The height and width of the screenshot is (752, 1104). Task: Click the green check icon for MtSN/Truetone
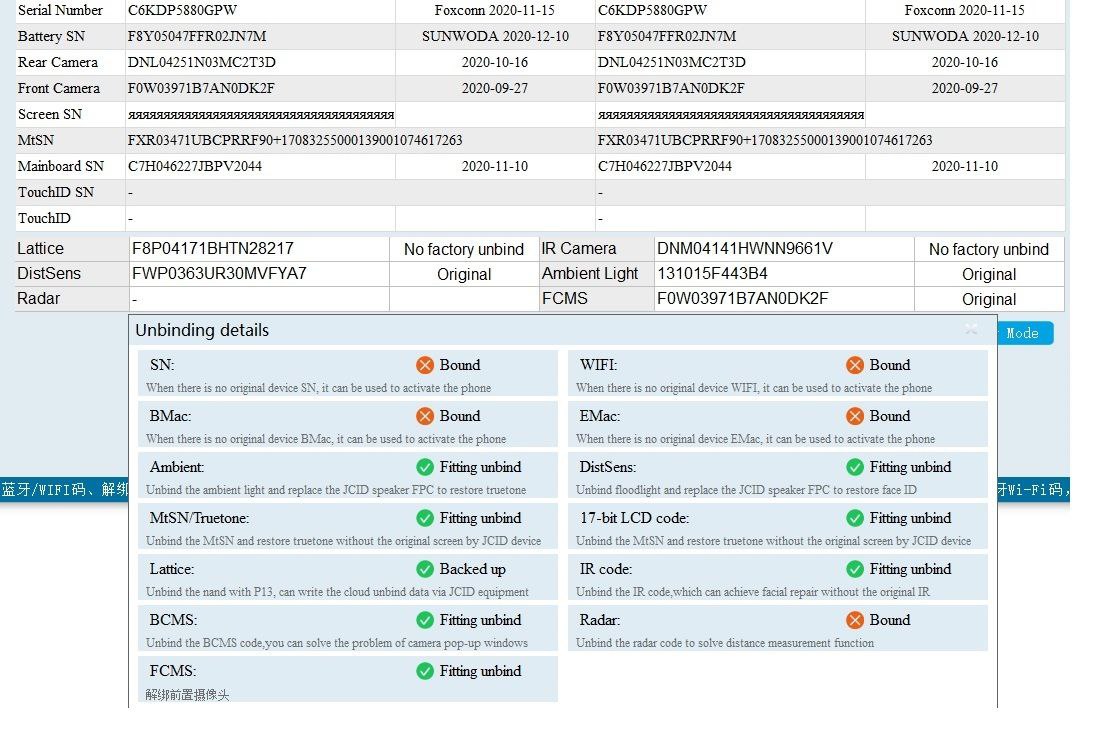425,518
